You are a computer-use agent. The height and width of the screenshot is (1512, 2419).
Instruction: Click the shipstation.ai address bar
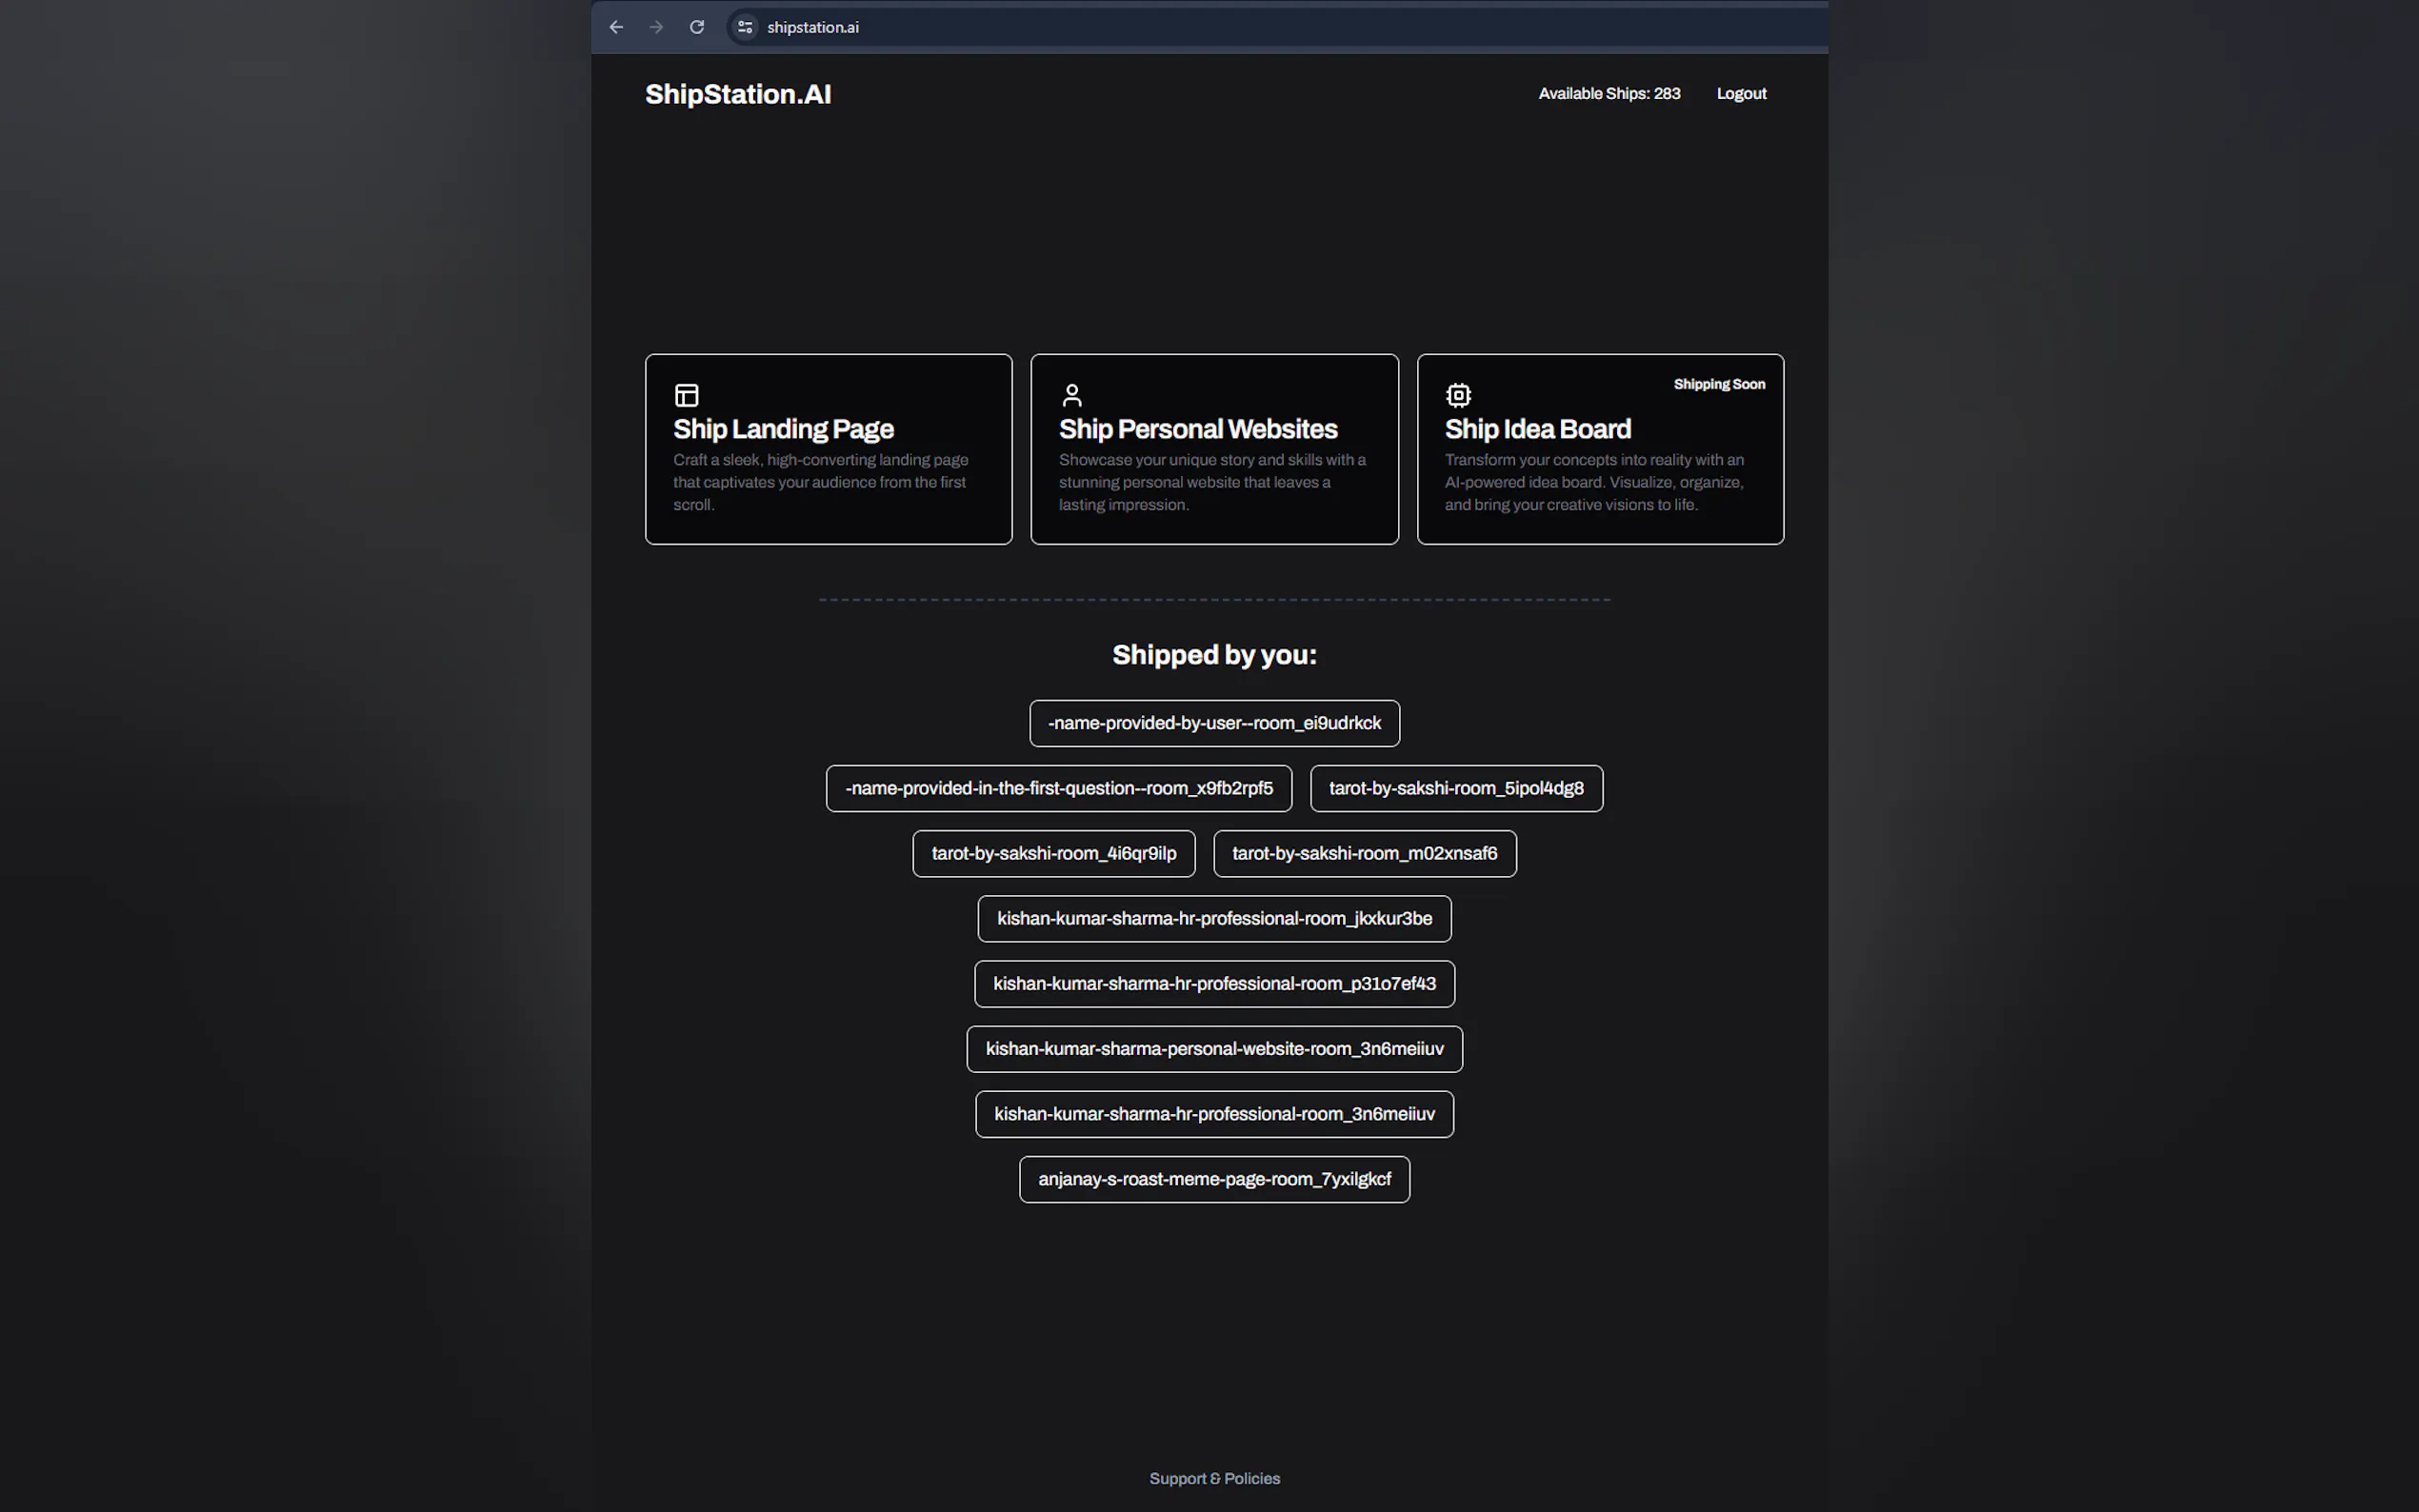(x=1100, y=27)
